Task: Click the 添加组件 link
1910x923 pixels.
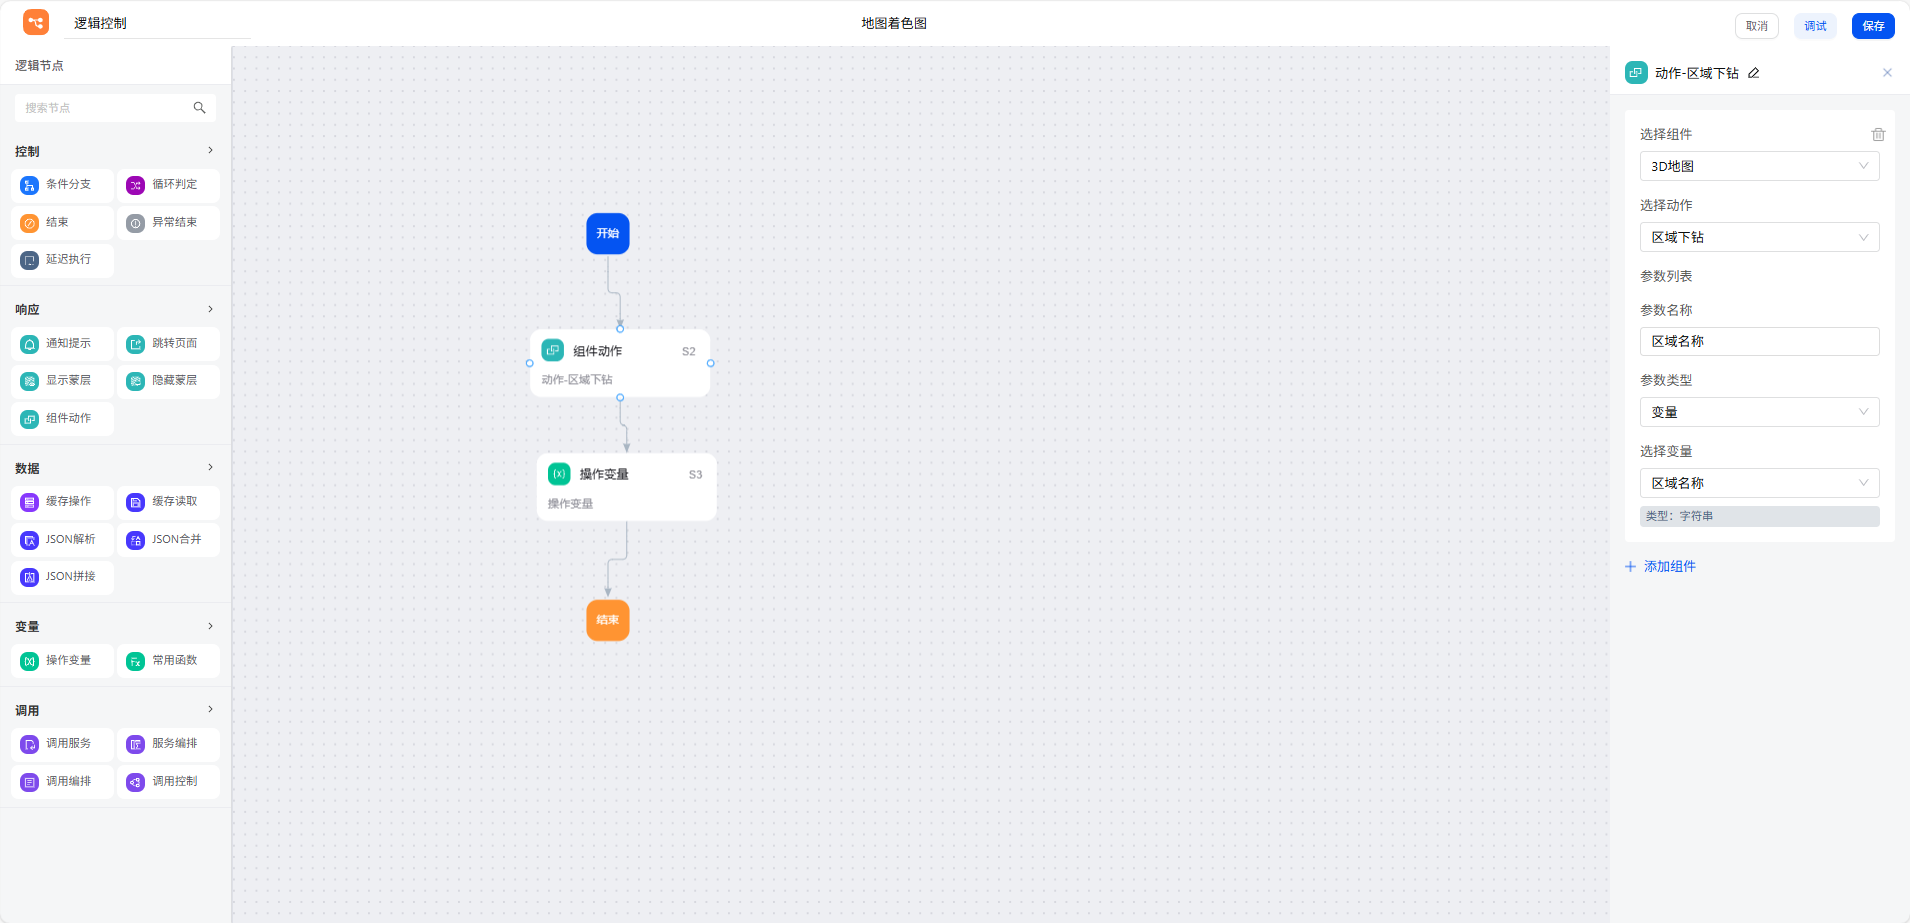Action: (1669, 566)
